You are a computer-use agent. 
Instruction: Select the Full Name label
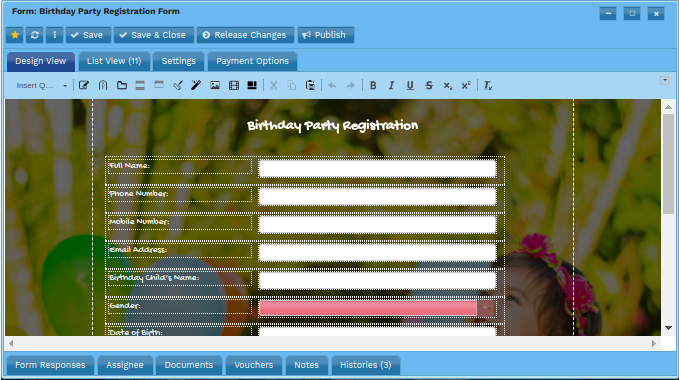129,165
